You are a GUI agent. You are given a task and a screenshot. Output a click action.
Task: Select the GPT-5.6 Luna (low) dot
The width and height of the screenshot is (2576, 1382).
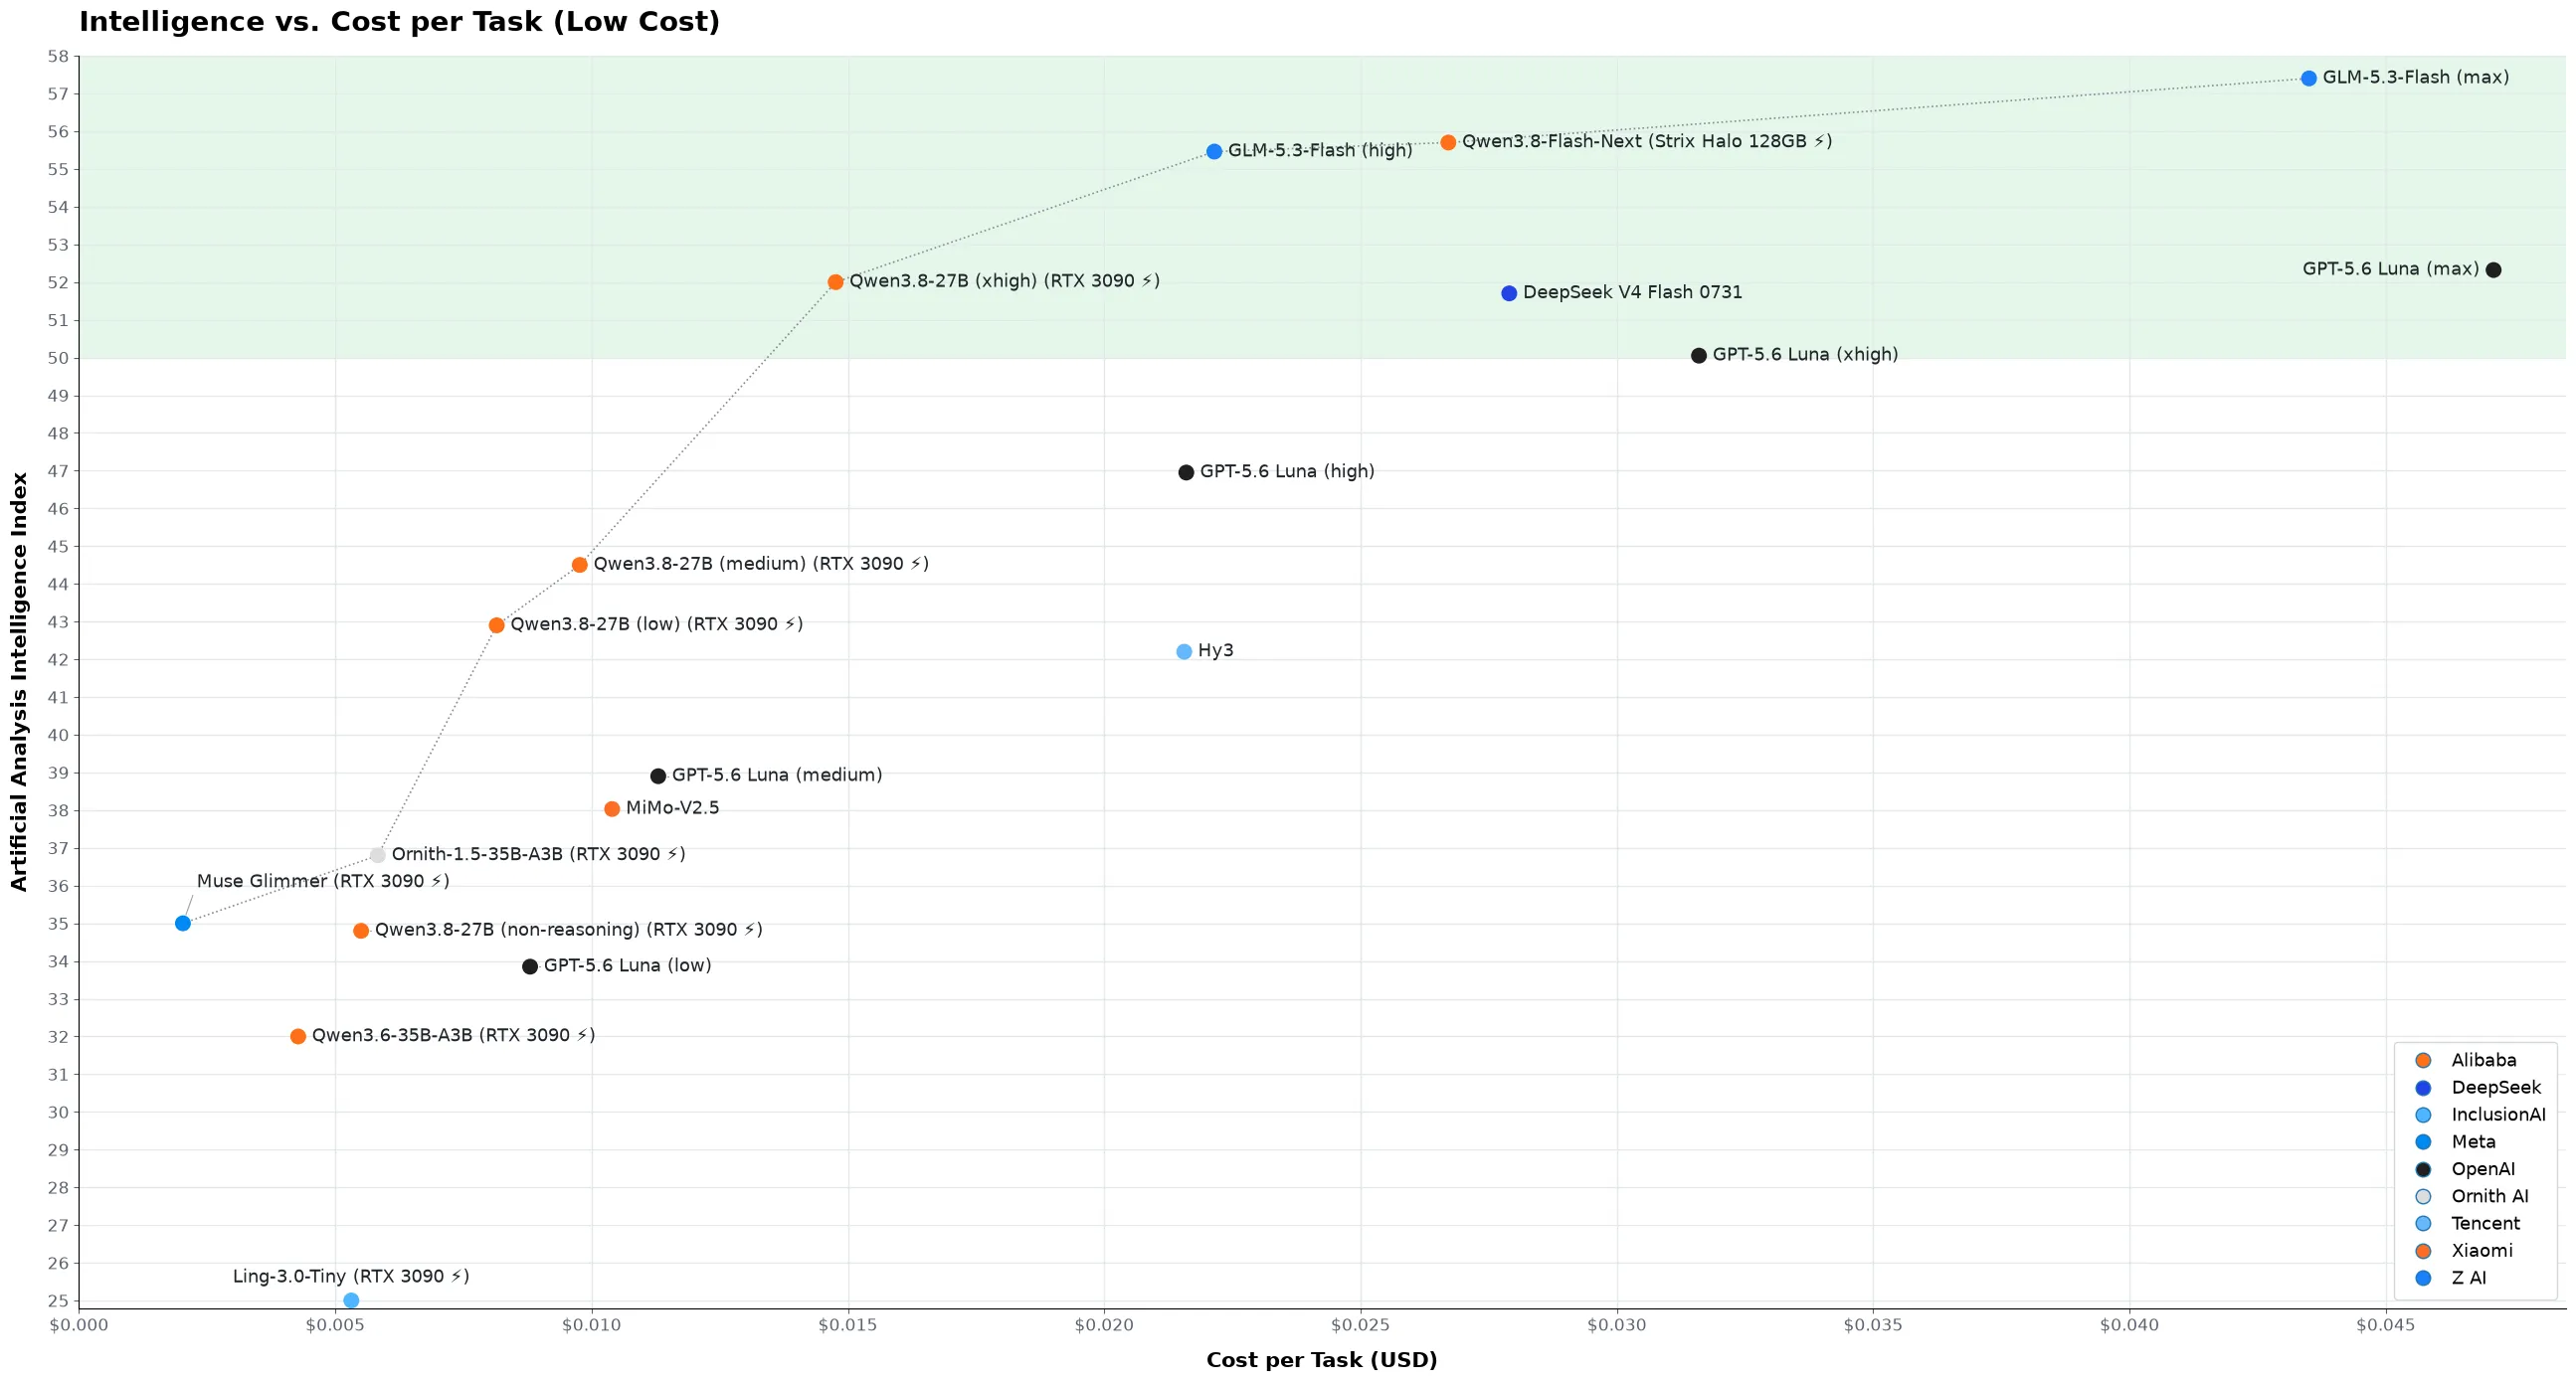[x=530, y=966]
